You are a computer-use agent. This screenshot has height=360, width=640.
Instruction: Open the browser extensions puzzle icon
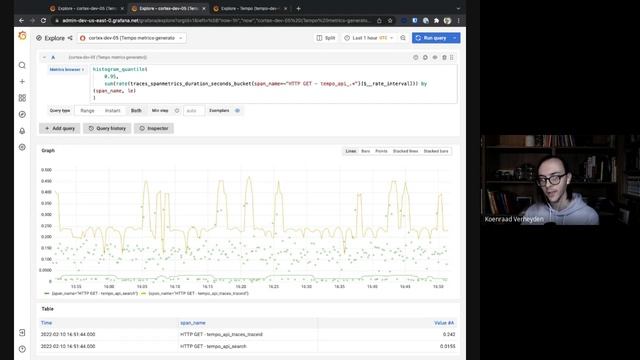click(x=436, y=20)
